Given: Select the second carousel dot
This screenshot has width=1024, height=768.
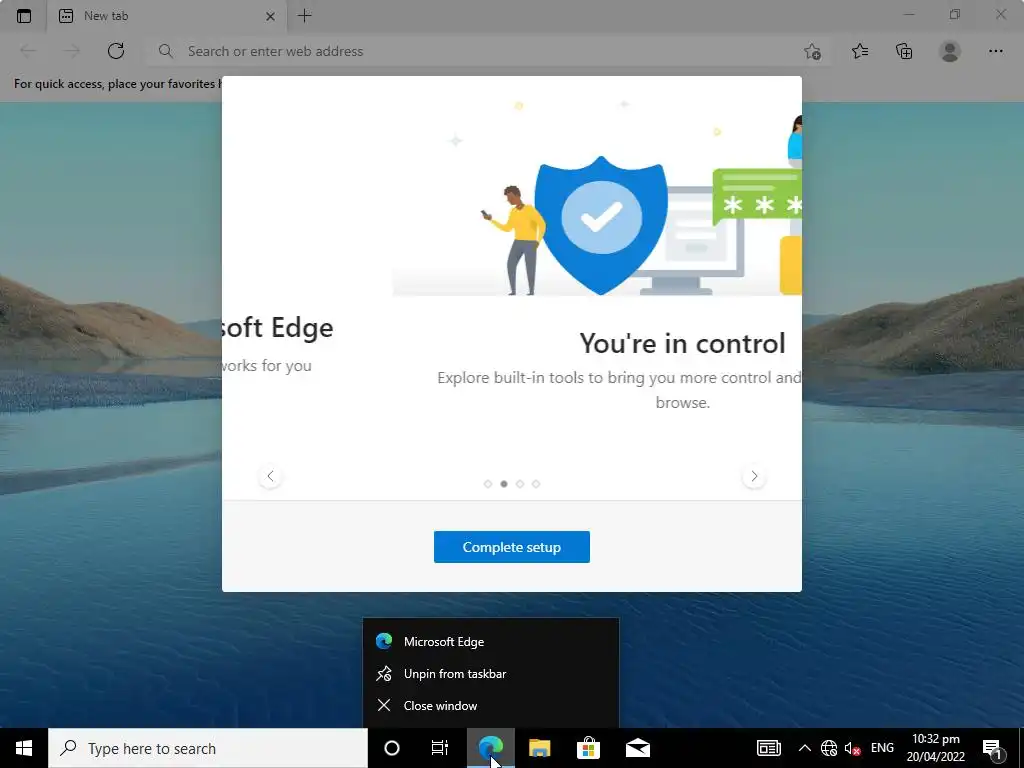Looking at the screenshot, I should pyautogui.click(x=504, y=484).
